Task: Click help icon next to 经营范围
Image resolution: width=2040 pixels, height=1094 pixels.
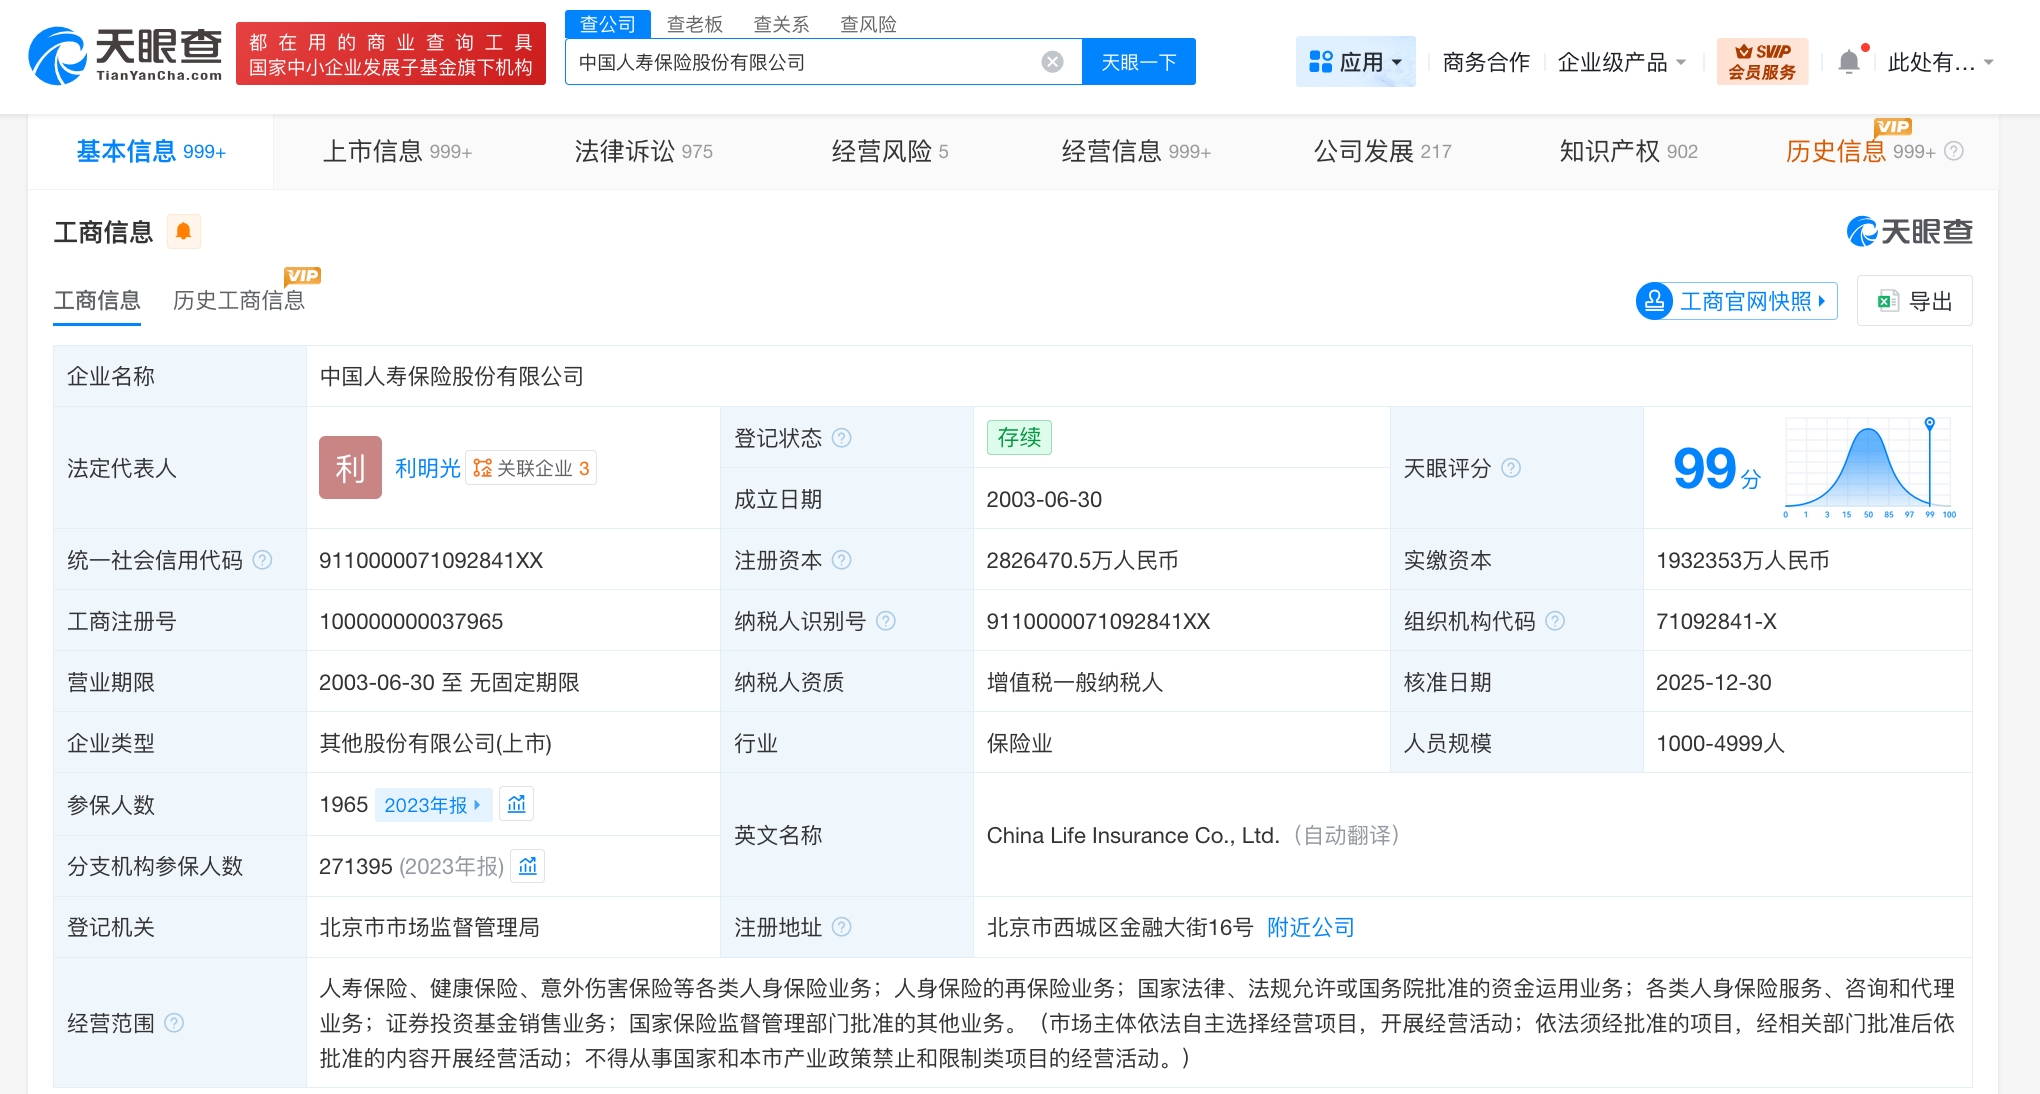Action: (174, 1023)
